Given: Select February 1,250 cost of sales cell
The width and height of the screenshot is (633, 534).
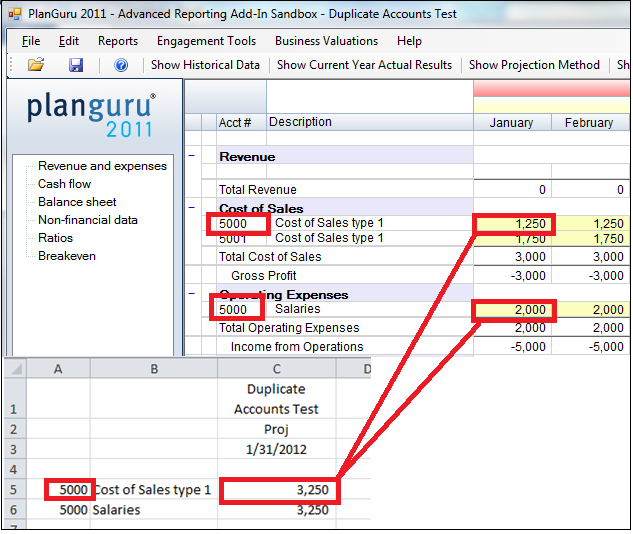Looking at the screenshot, I should coord(591,224).
